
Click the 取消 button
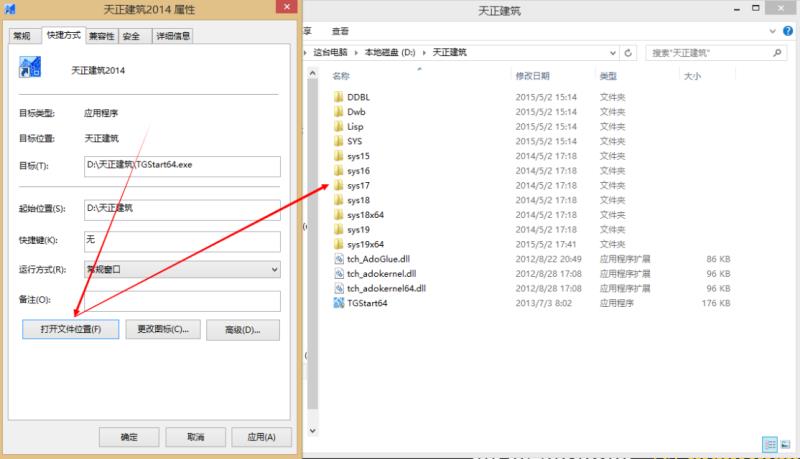[x=195, y=437]
